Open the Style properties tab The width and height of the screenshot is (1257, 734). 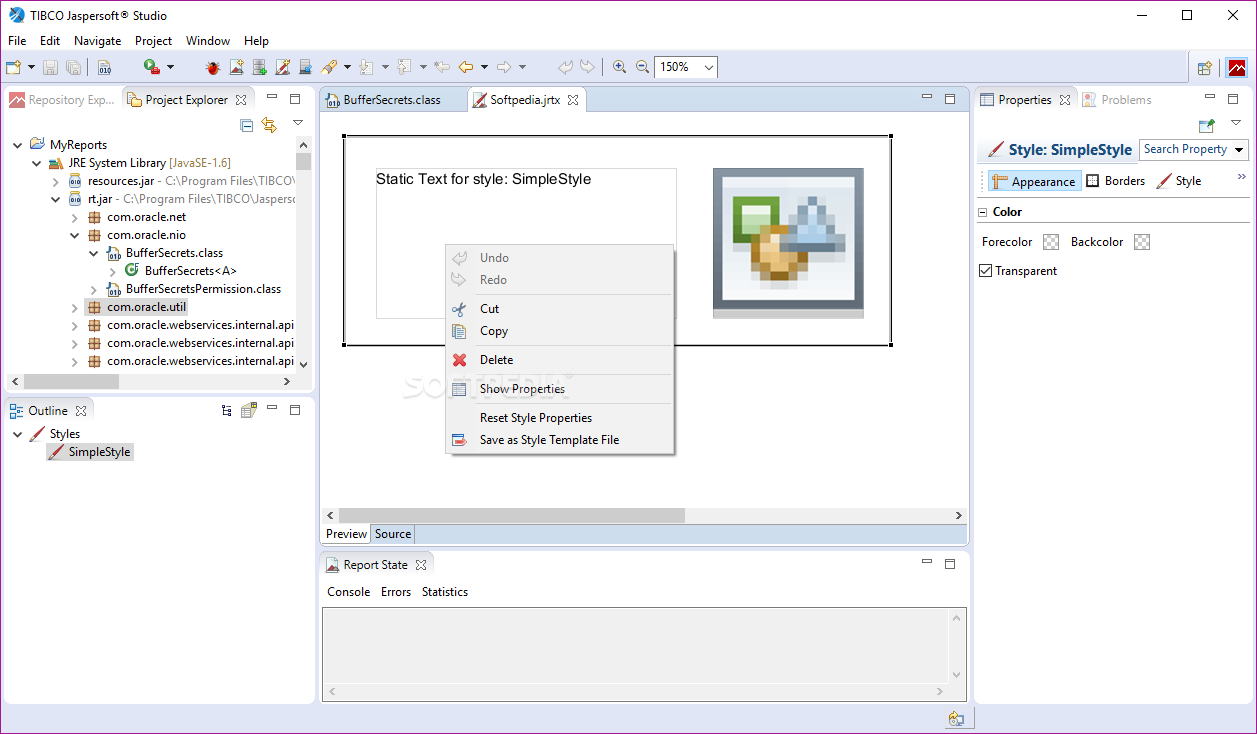click(x=1178, y=181)
